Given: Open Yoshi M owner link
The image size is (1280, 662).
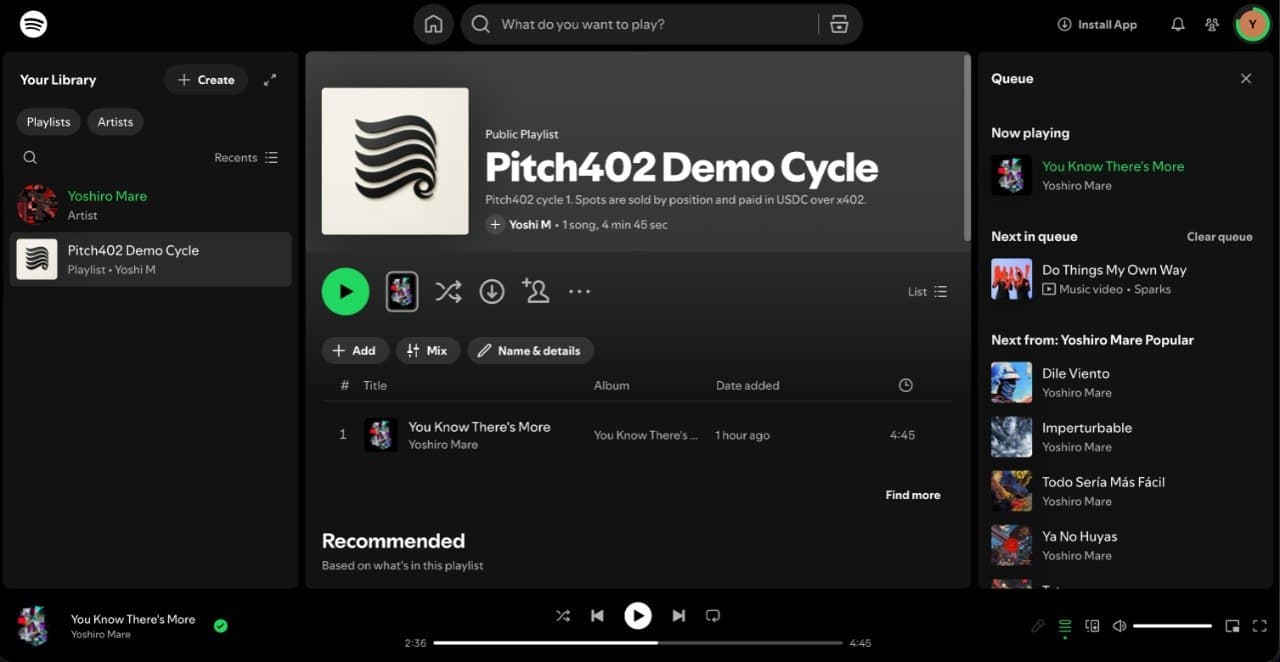Looking at the screenshot, I should point(530,225).
